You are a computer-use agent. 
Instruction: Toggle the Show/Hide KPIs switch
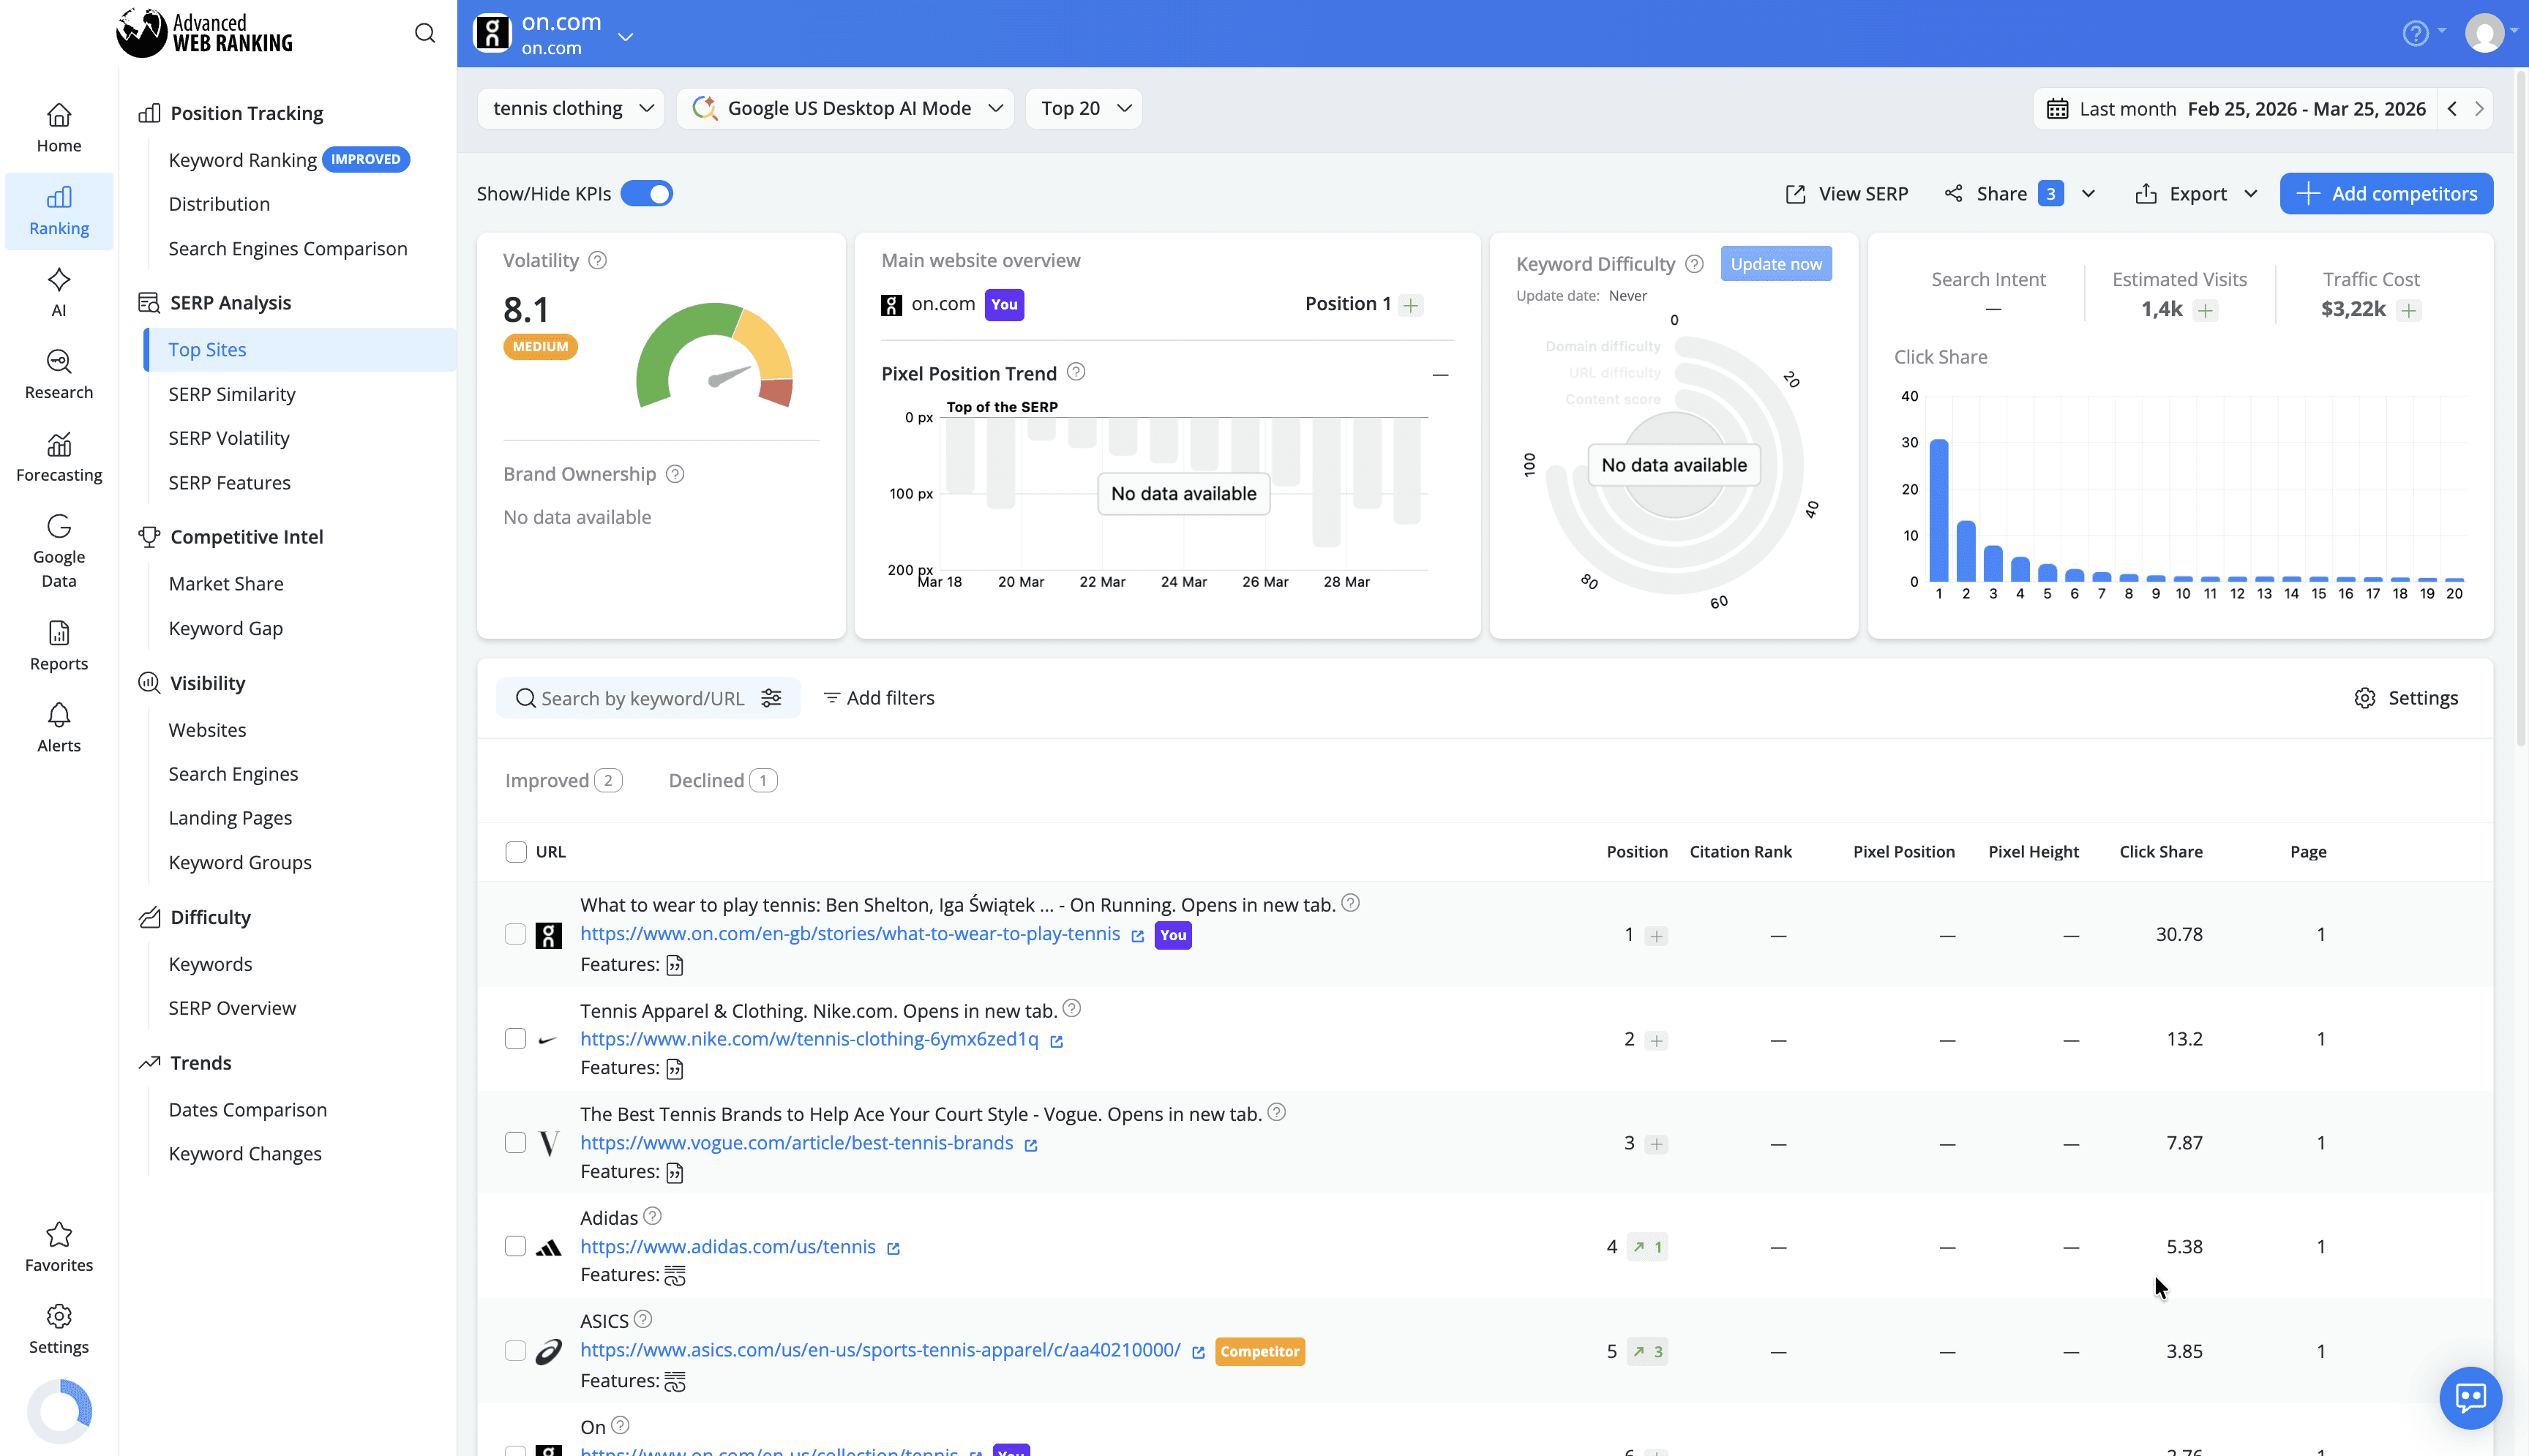647,193
